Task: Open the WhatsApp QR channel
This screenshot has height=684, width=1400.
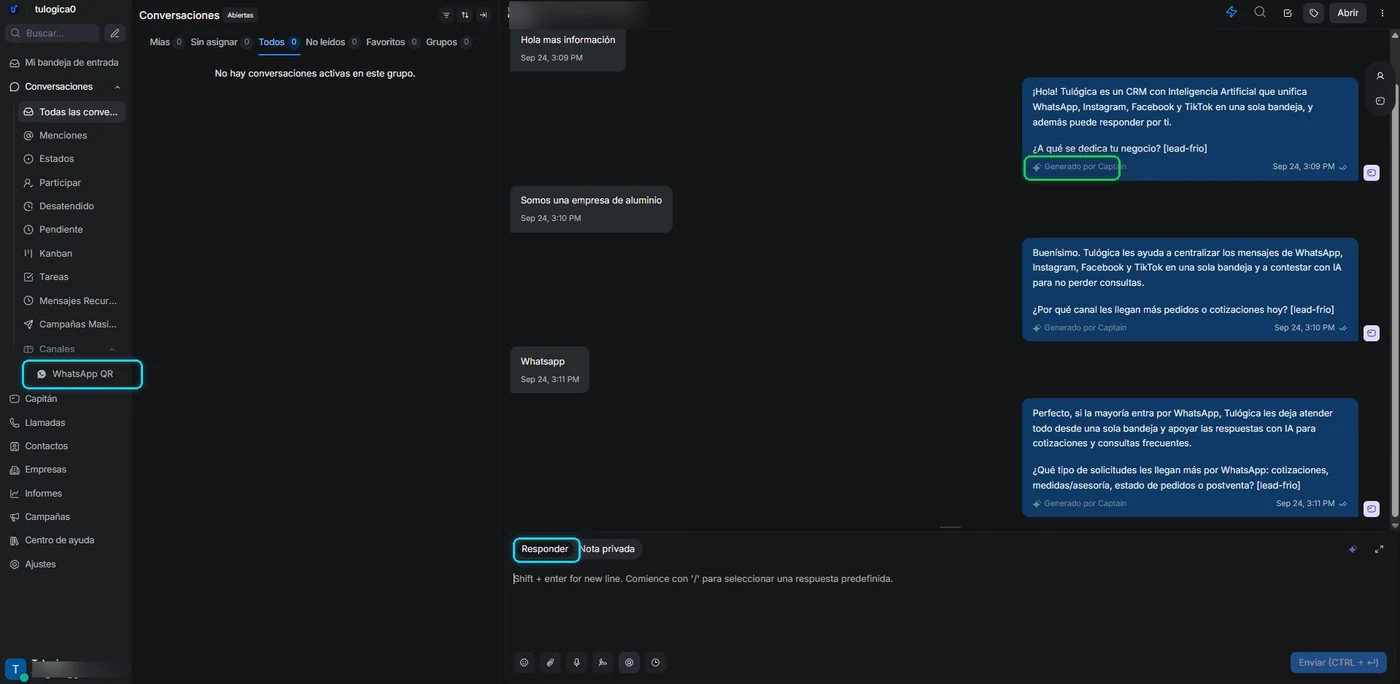Action: pyautogui.click(x=82, y=374)
